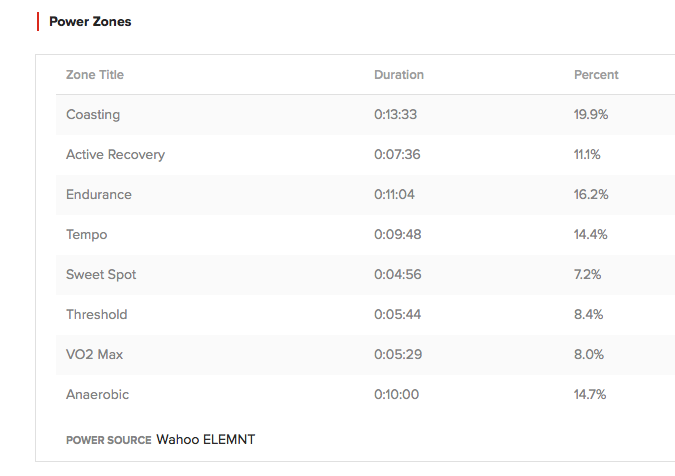The width and height of the screenshot is (675, 476).
Task: Click the Zone Title column header
Action: pos(95,75)
